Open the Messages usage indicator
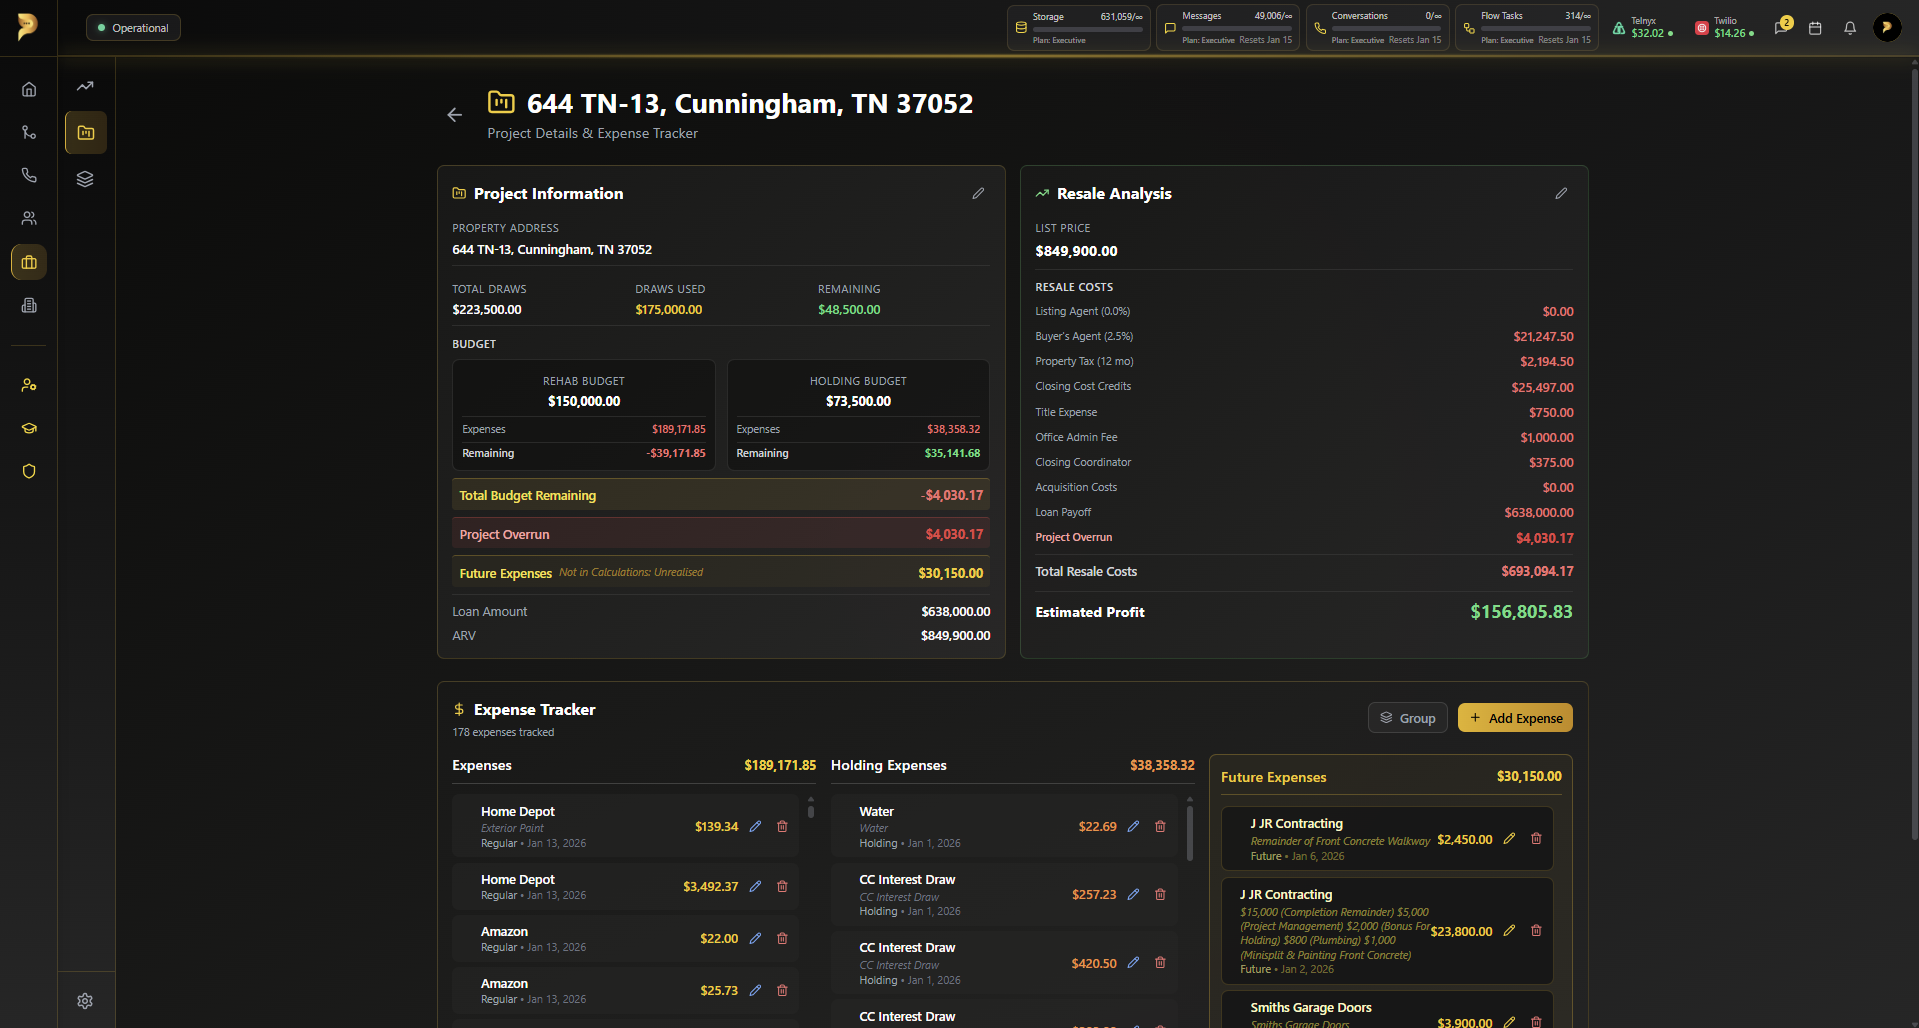The height and width of the screenshot is (1028, 1919). tap(1228, 28)
